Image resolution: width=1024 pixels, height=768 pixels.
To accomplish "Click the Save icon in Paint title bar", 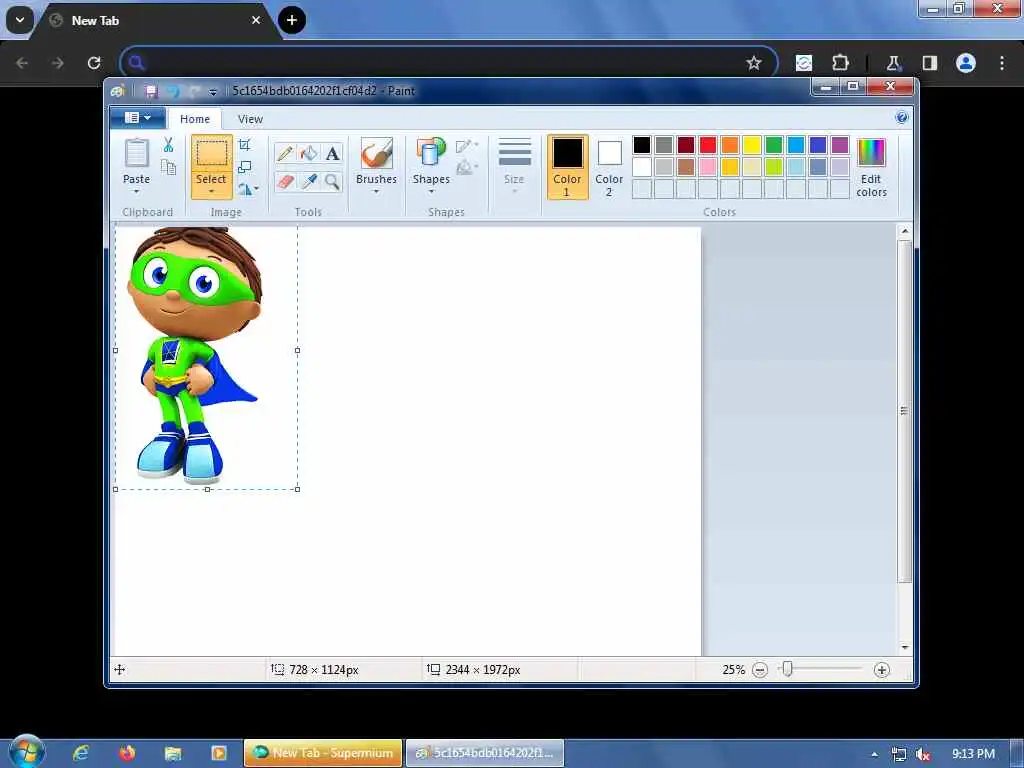I will click(x=151, y=91).
